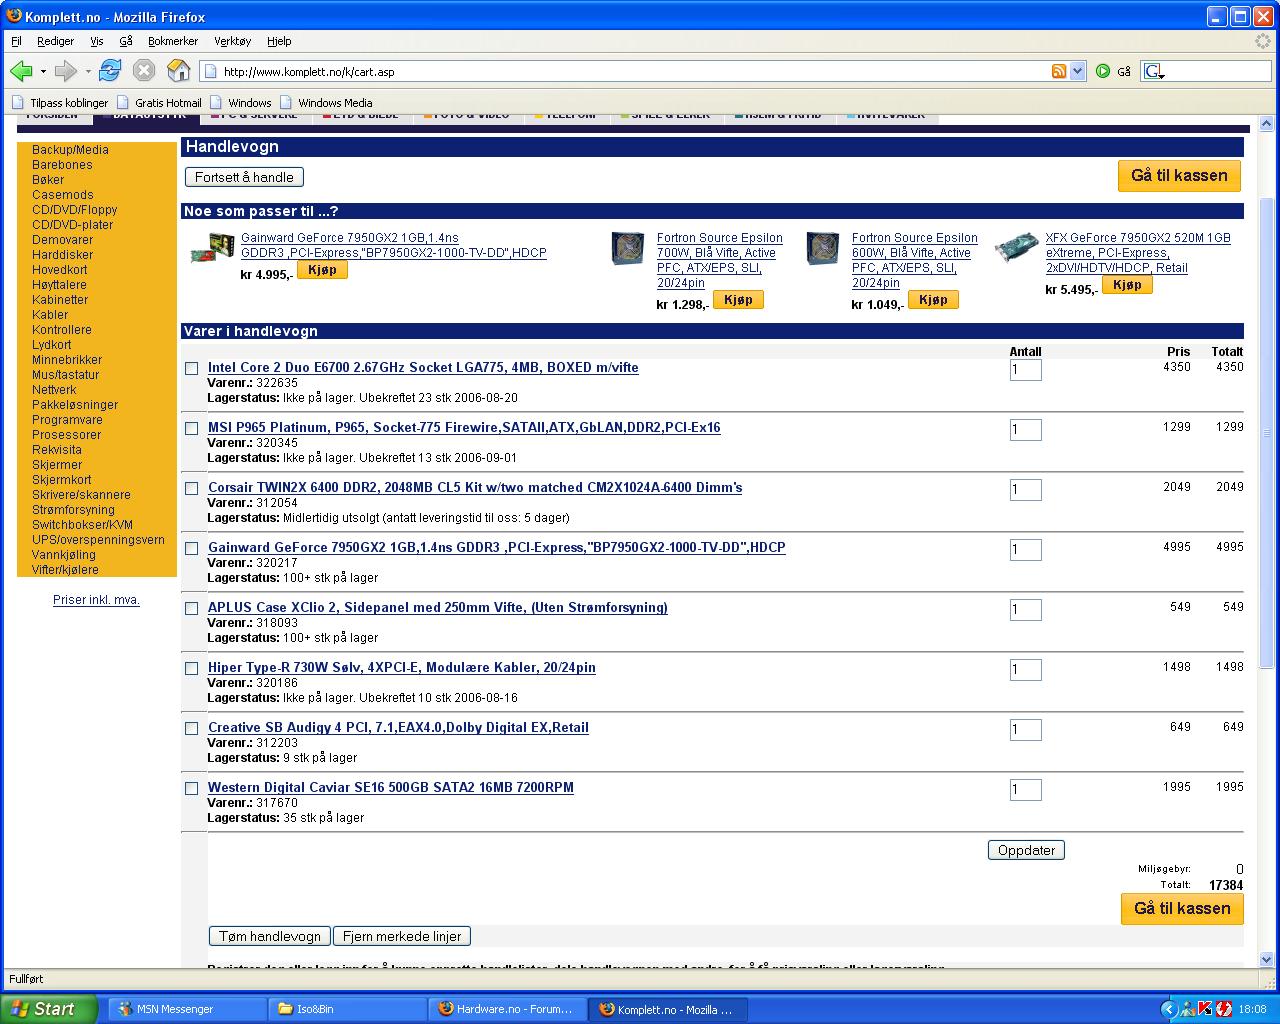Open the Back history dropdown arrow

coord(43,72)
